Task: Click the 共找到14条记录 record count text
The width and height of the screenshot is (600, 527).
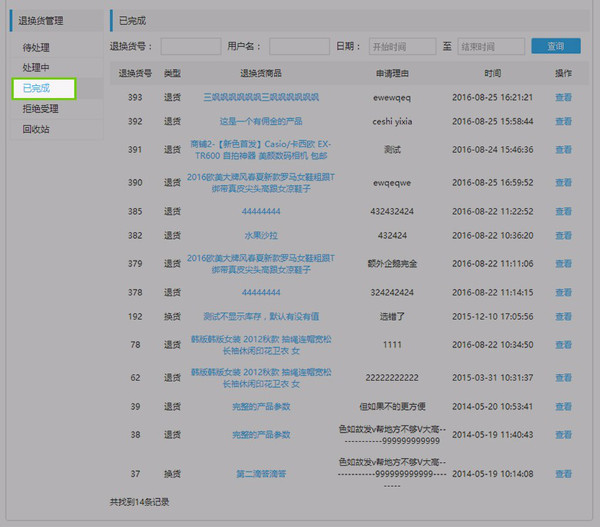Action: tap(139, 502)
